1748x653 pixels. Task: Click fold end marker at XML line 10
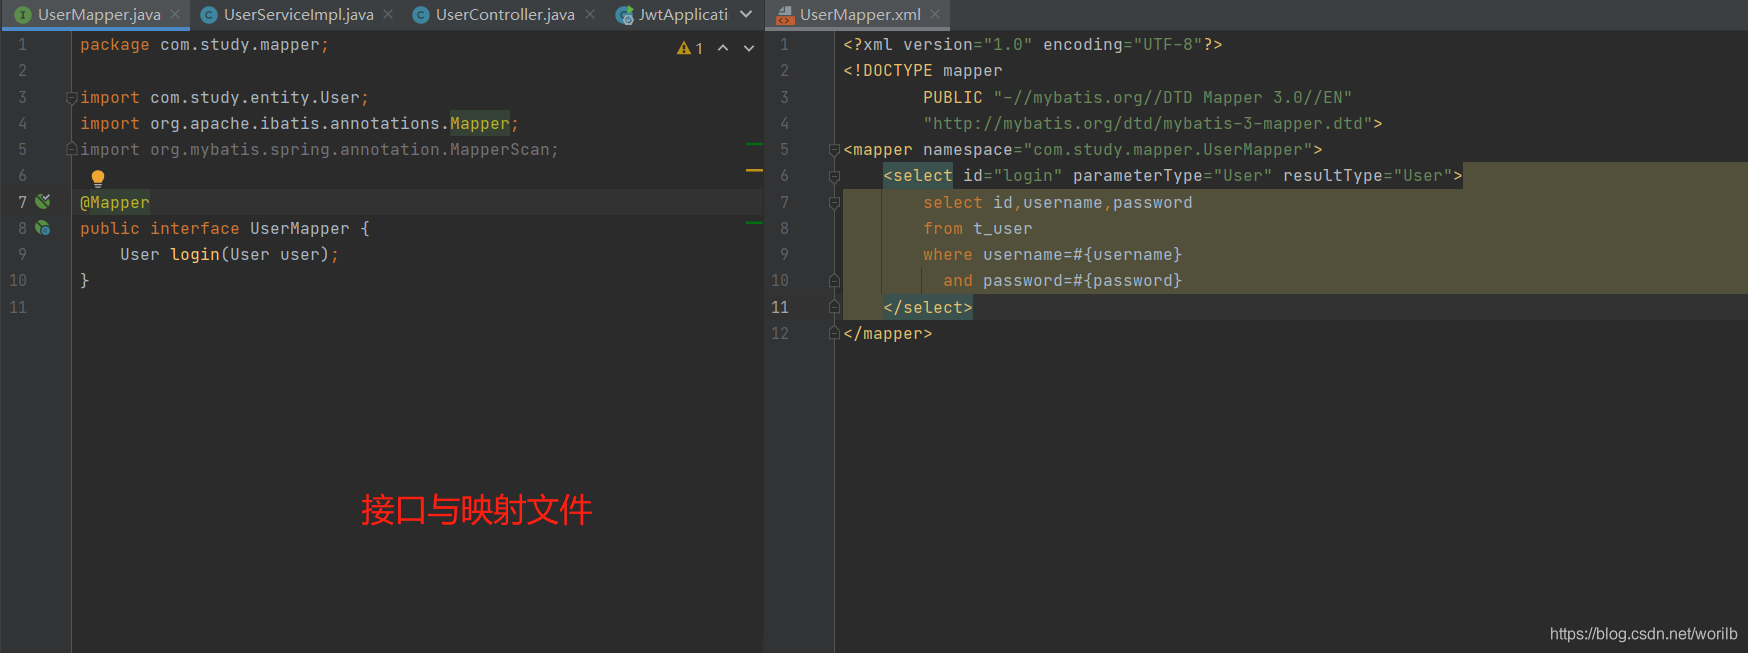pyautogui.click(x=834, y=281)
